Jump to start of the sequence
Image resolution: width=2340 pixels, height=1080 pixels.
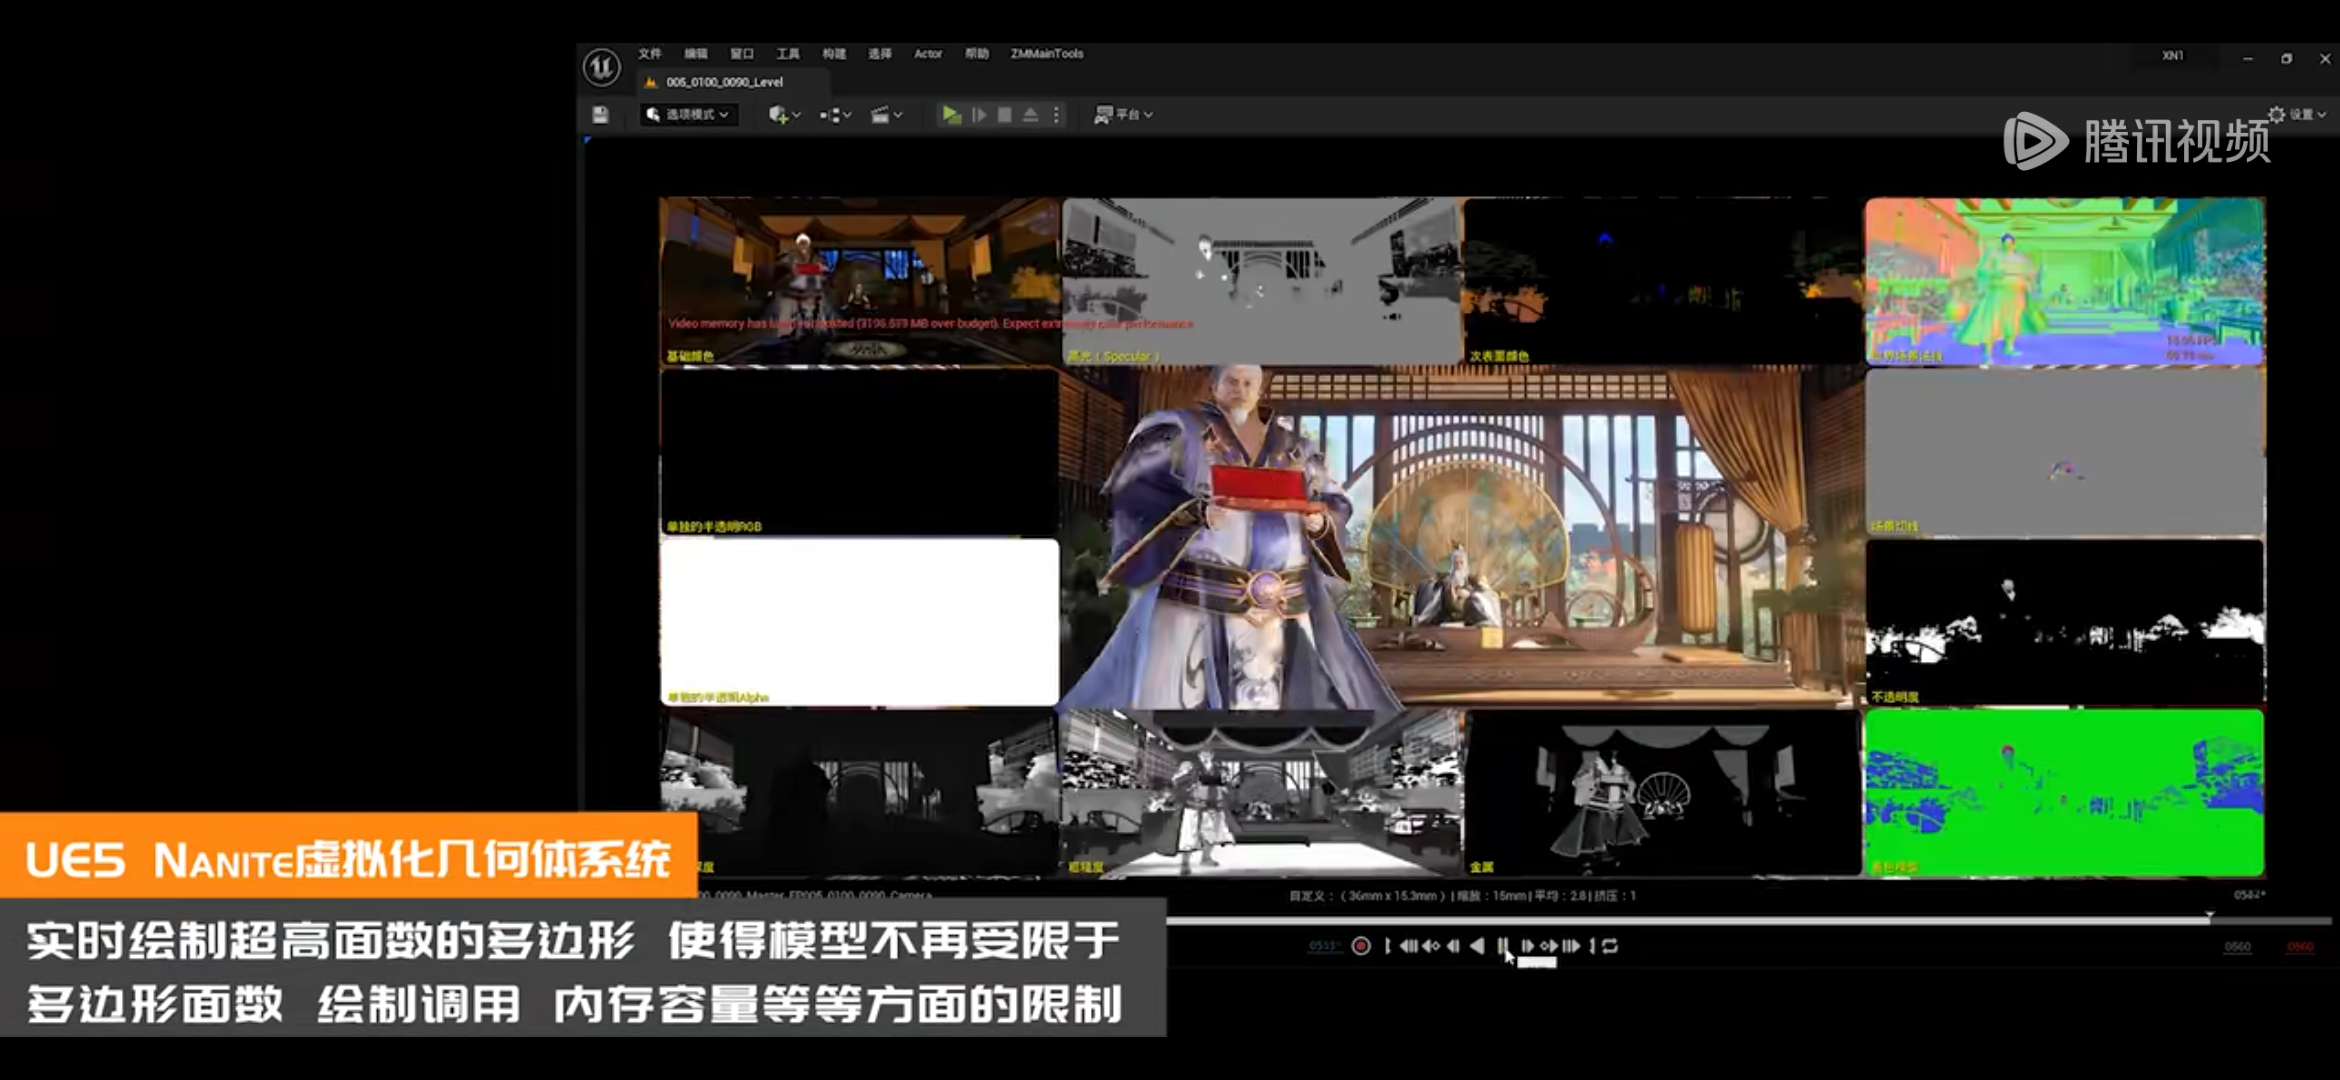[1408, 946]
